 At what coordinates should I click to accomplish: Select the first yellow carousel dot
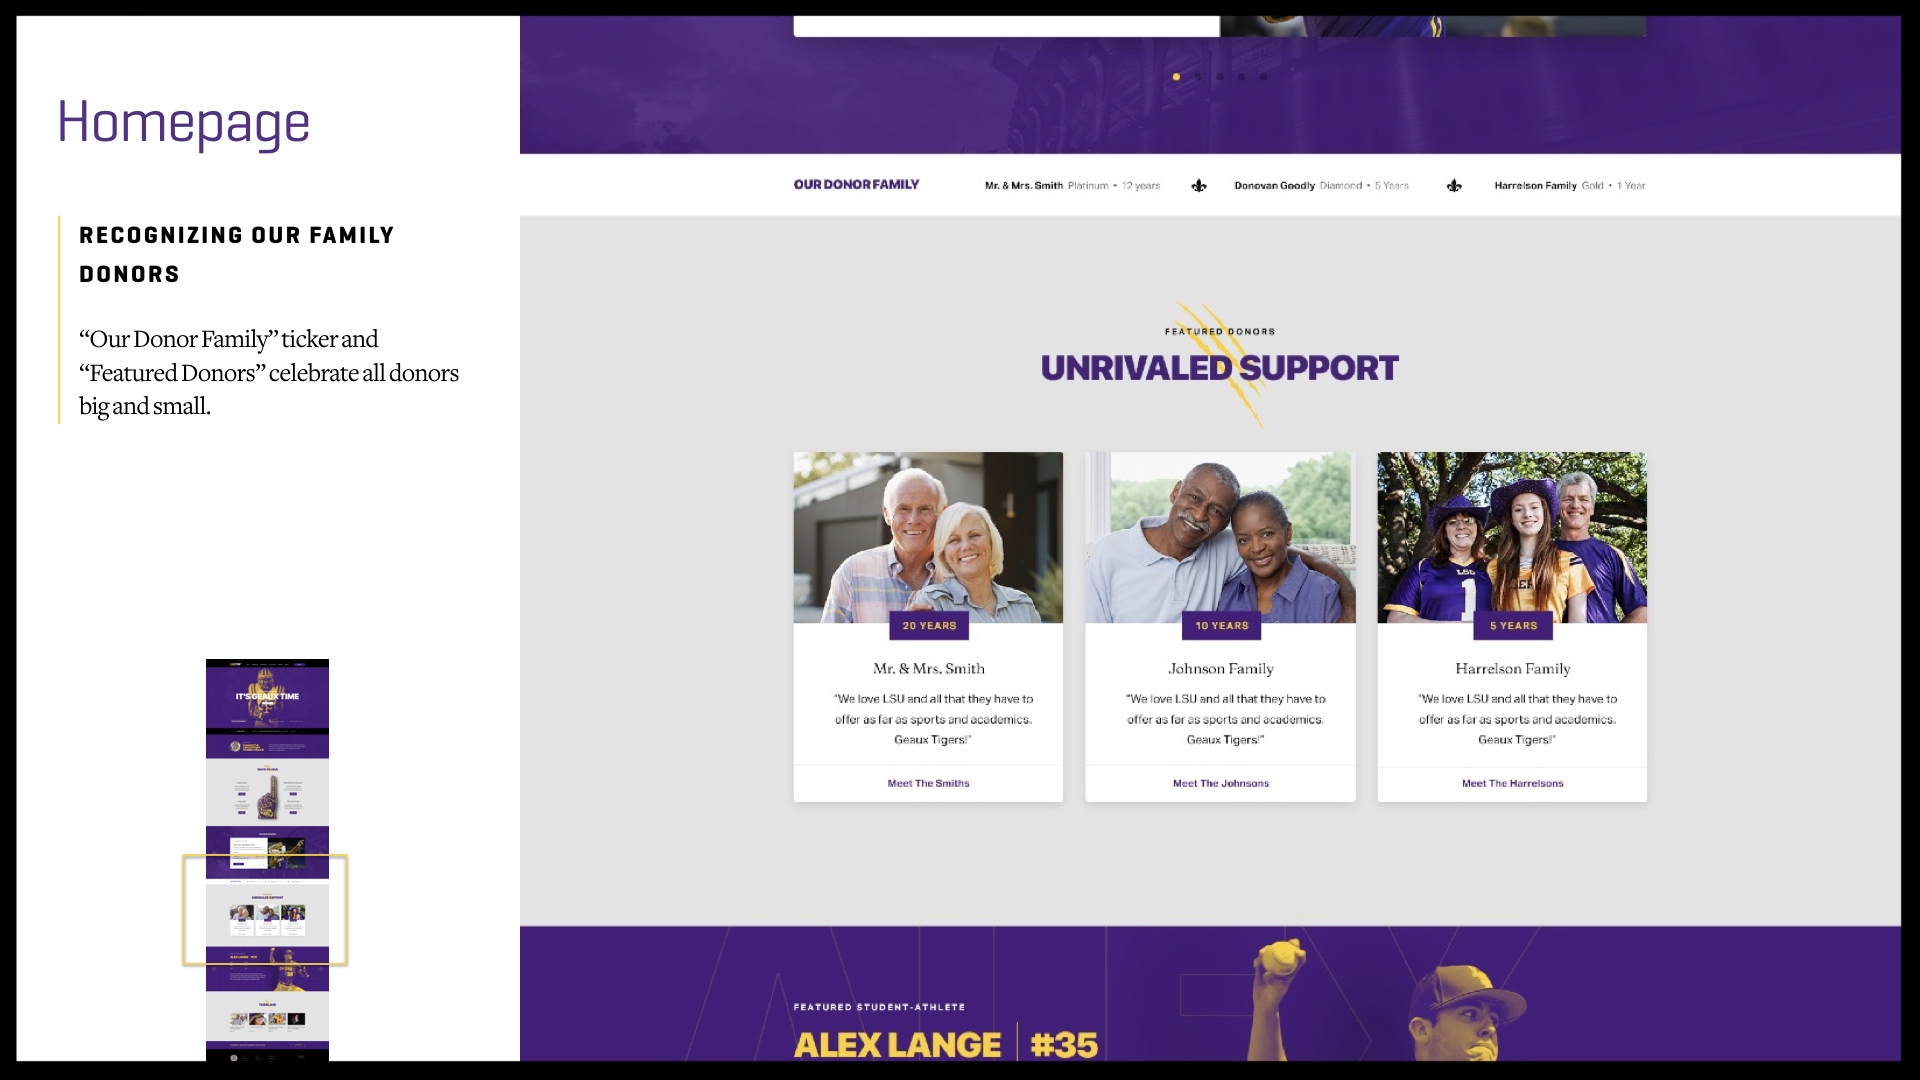[1176, 77]
